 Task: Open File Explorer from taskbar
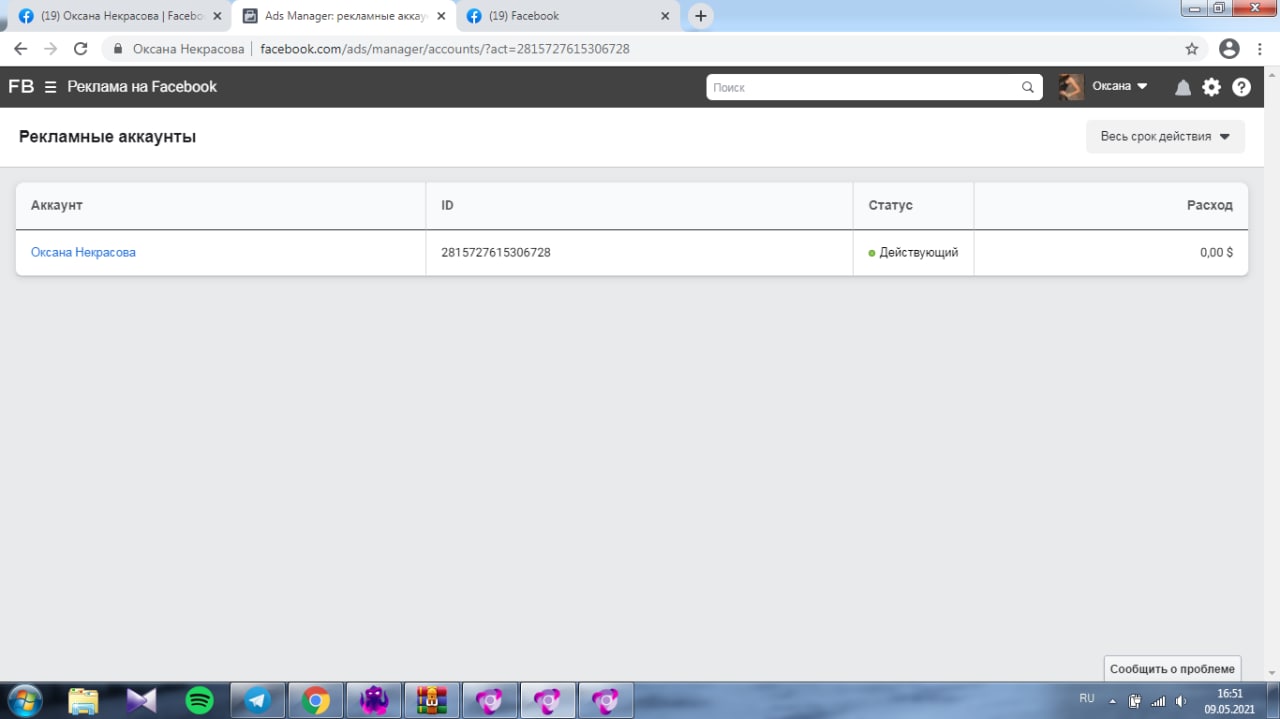(x=84, y=700)
